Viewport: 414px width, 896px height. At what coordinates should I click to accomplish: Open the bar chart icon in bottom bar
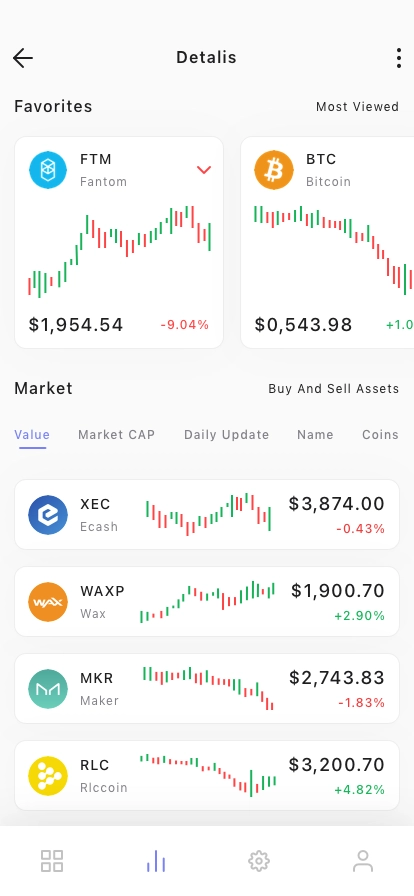(156, 861)
